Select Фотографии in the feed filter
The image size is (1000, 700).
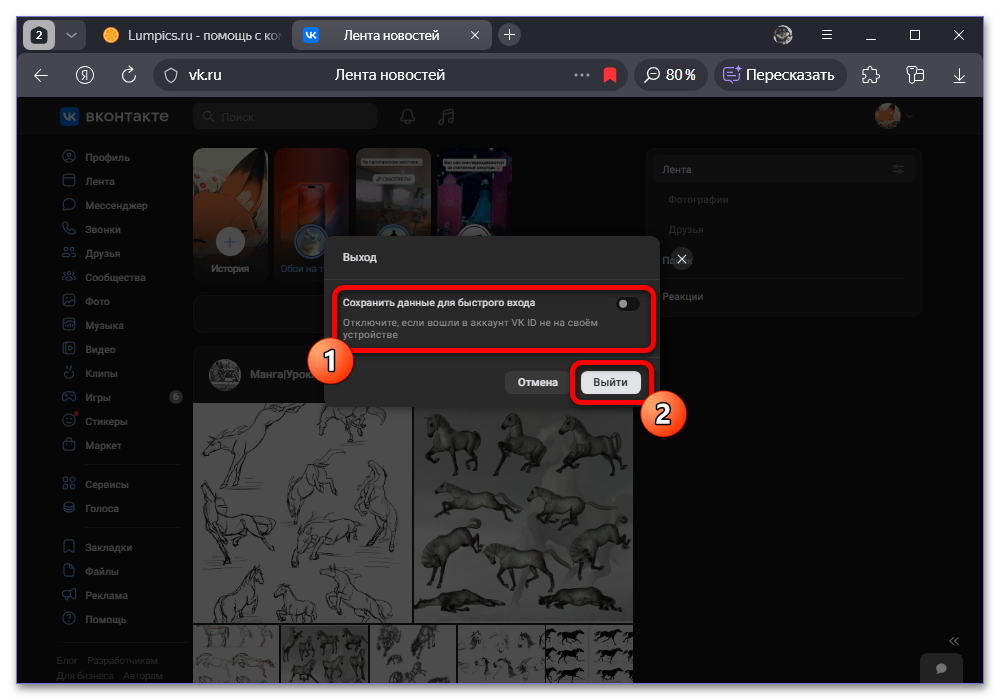pos(698,200)
